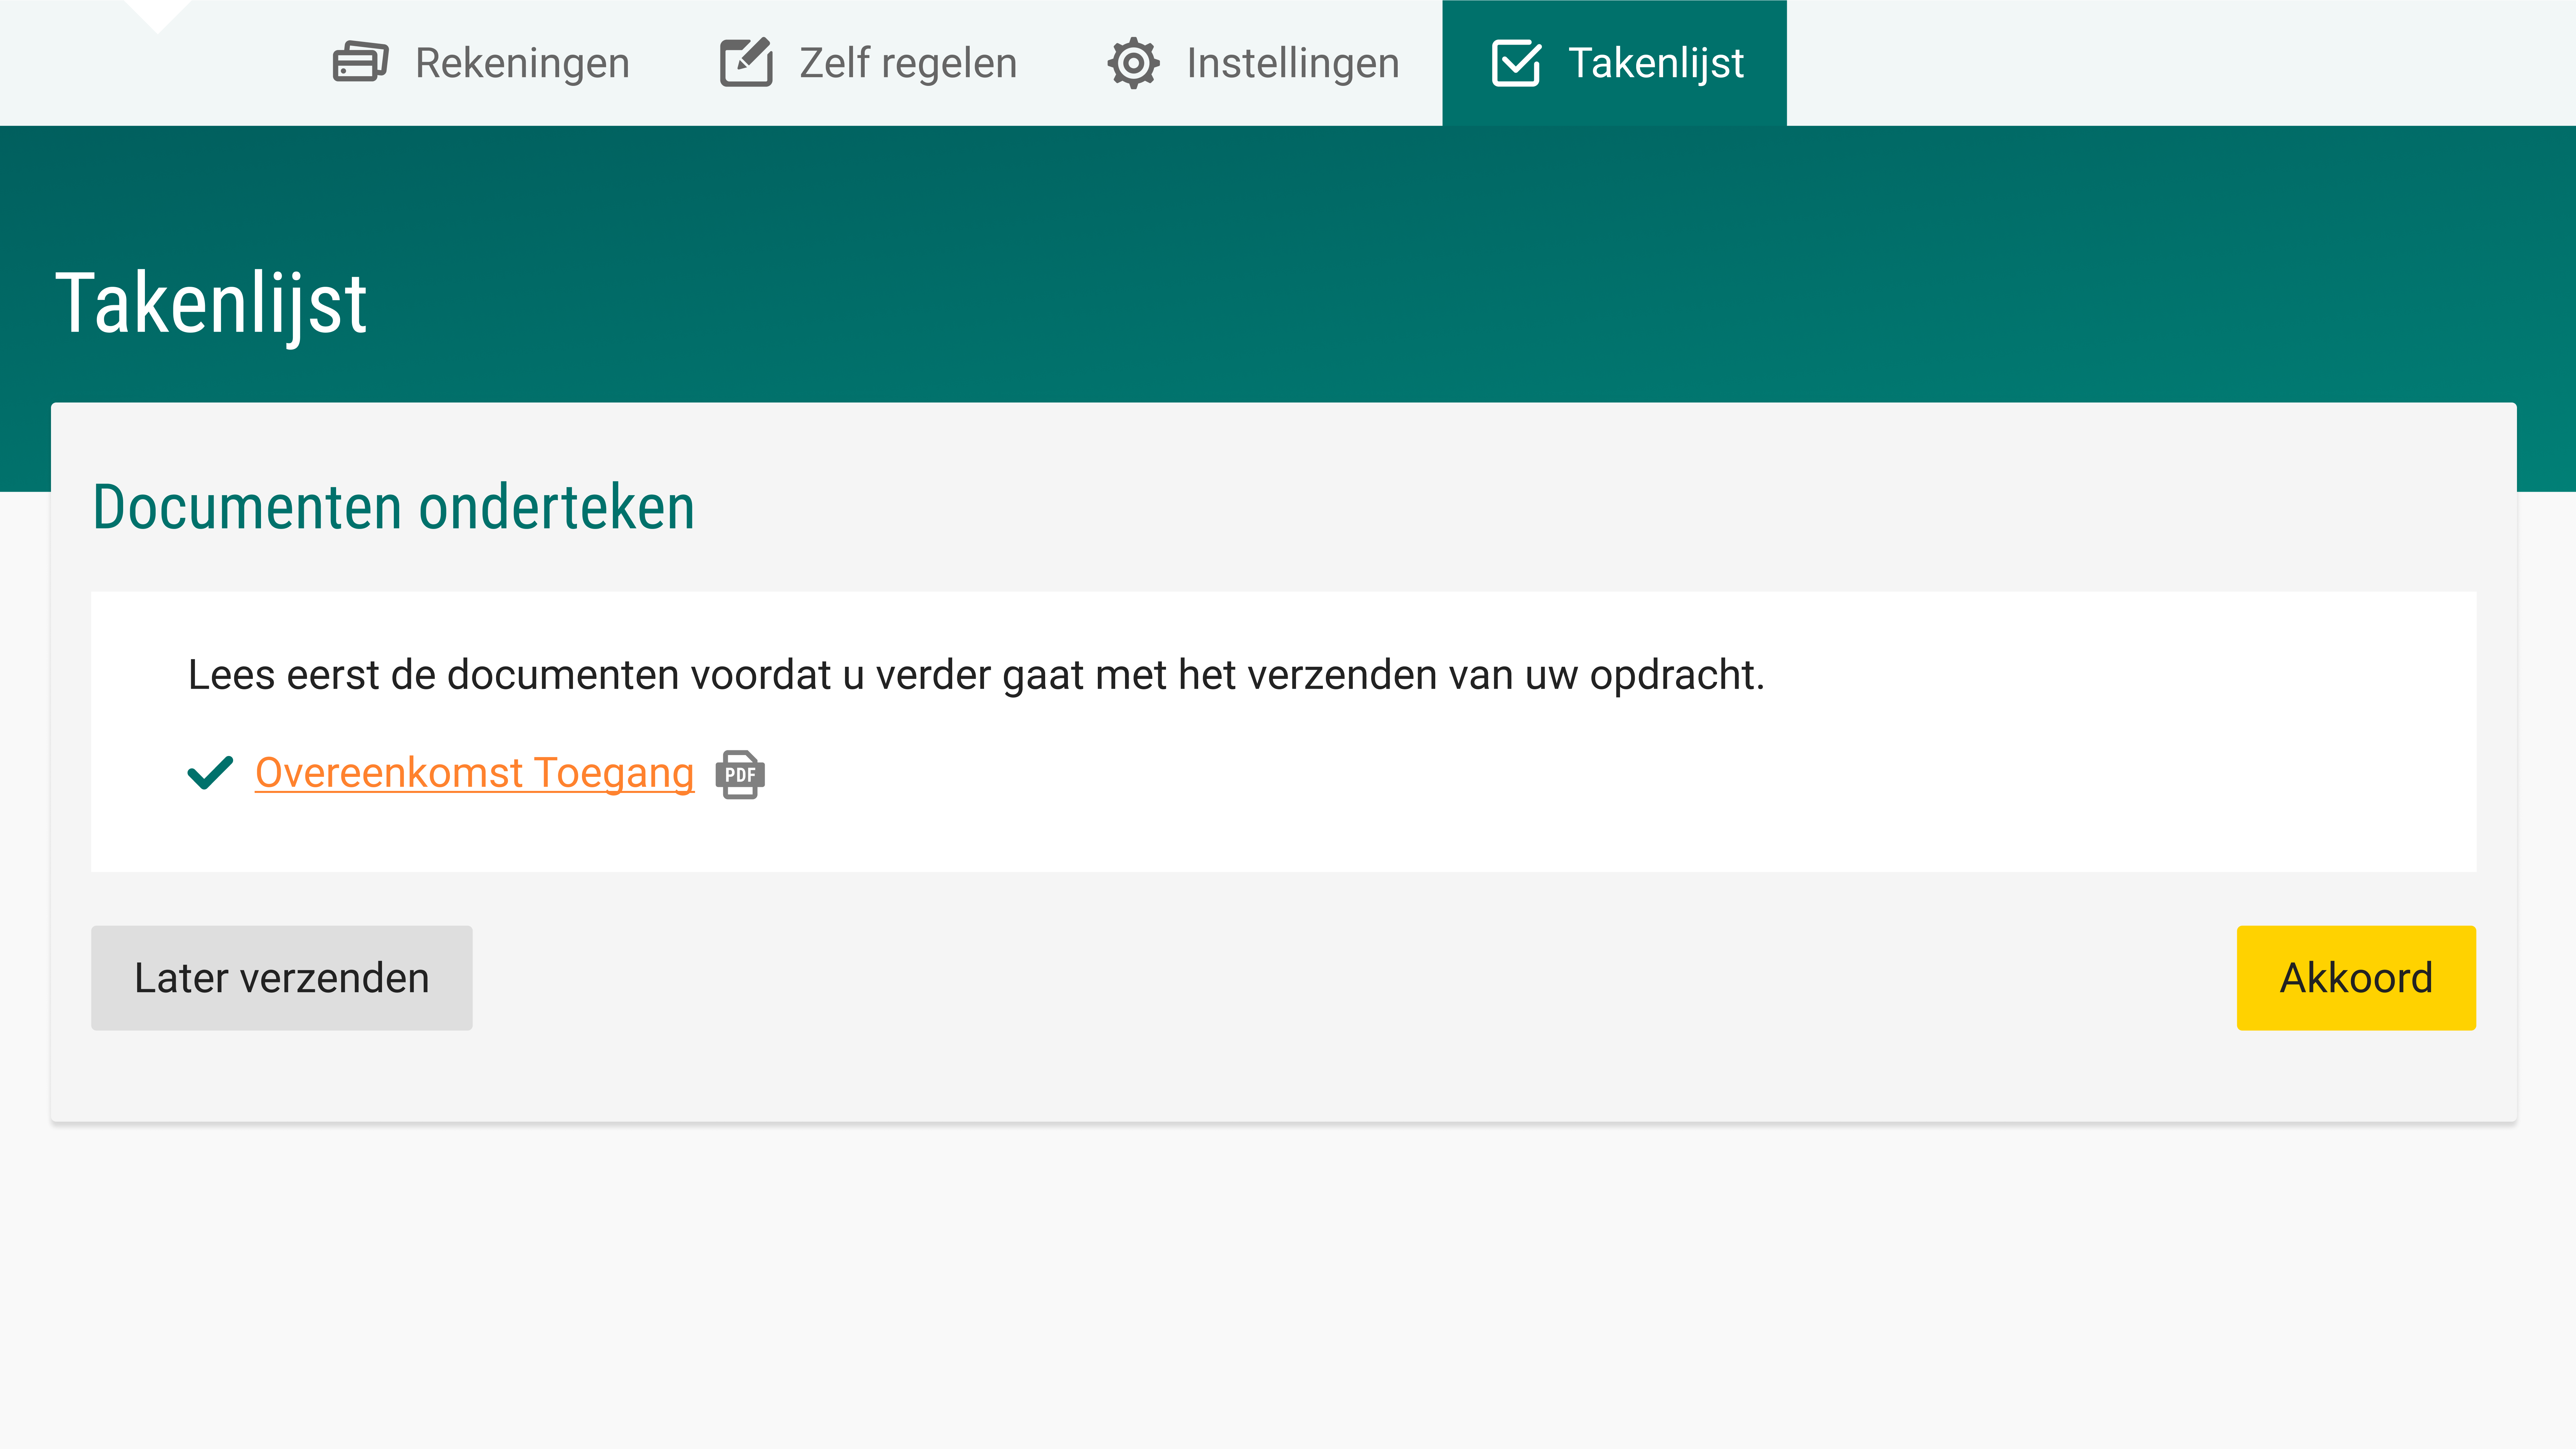Select the Takenlijst tab
The image size is (2576, 1449).
point(1614,63)
